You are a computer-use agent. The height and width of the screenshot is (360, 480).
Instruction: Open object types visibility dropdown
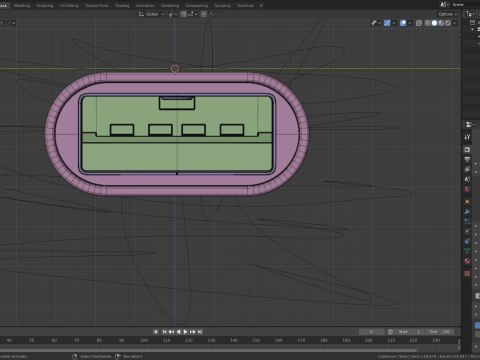click(x=376, y=23)
